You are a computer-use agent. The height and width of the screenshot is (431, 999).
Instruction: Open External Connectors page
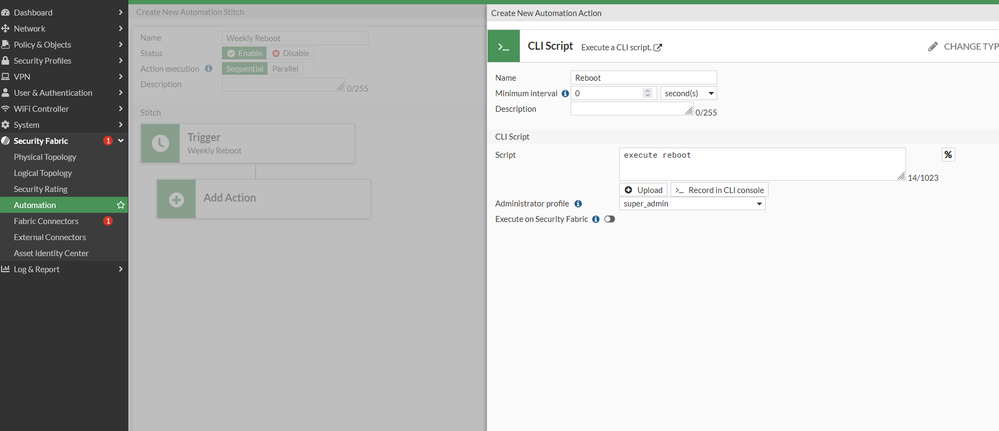[50, 237]
